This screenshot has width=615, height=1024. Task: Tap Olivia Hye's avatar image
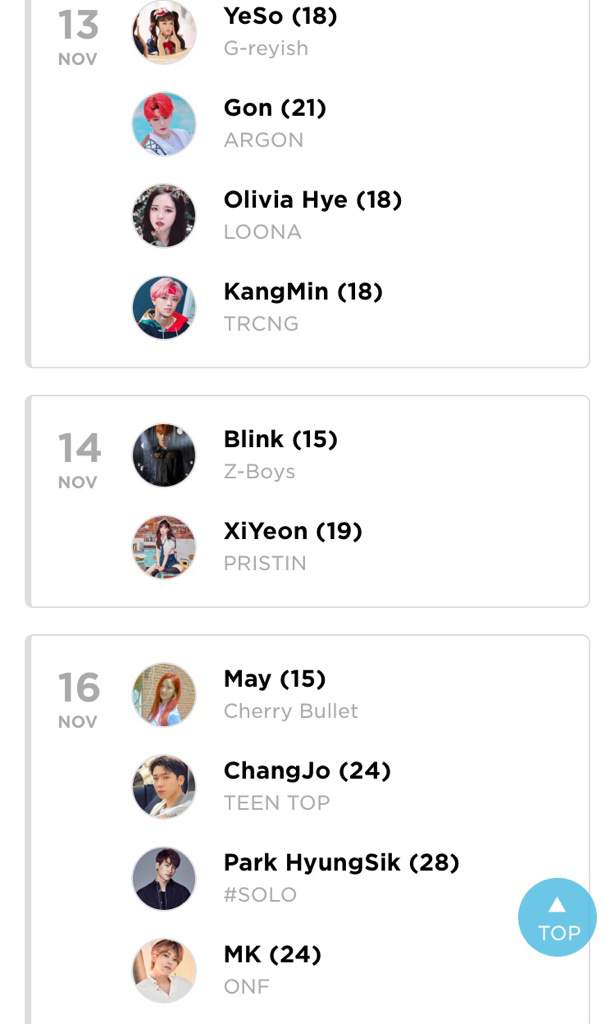164,216
